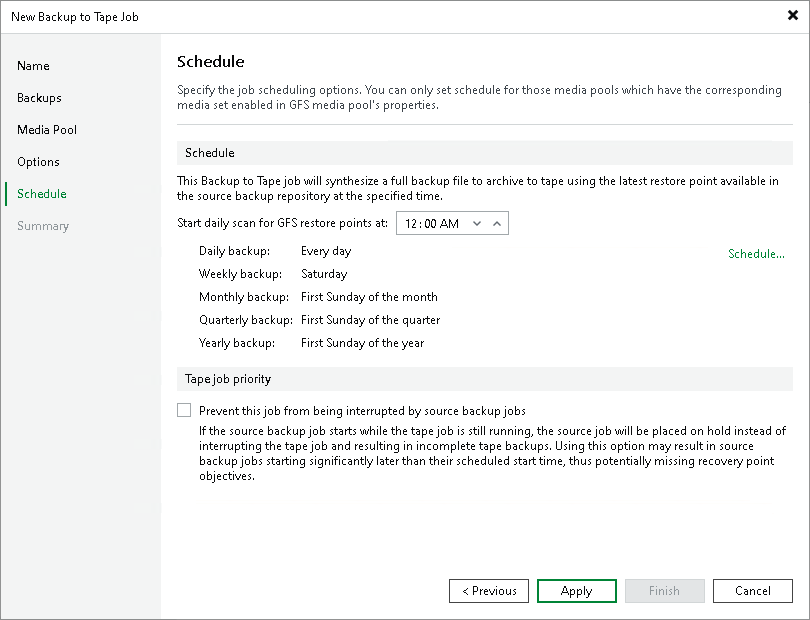
Task: Select the 12:00 AM time value
Action: pos(430,223)
